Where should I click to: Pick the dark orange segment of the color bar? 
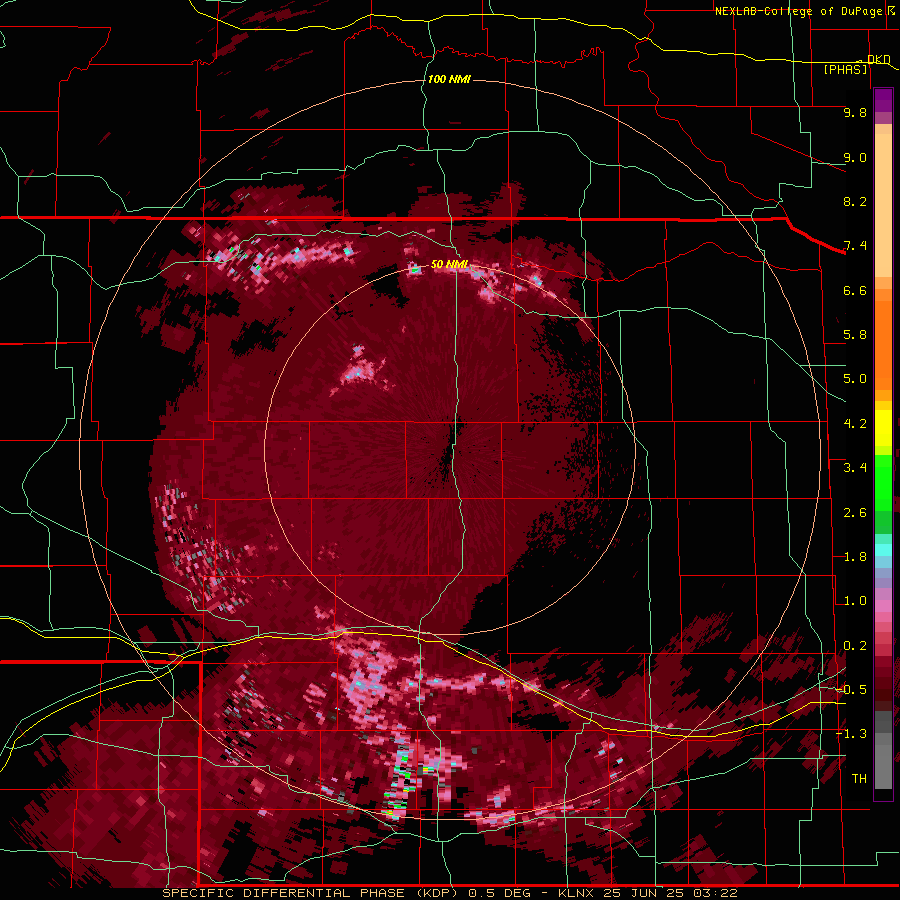(883, 343)
